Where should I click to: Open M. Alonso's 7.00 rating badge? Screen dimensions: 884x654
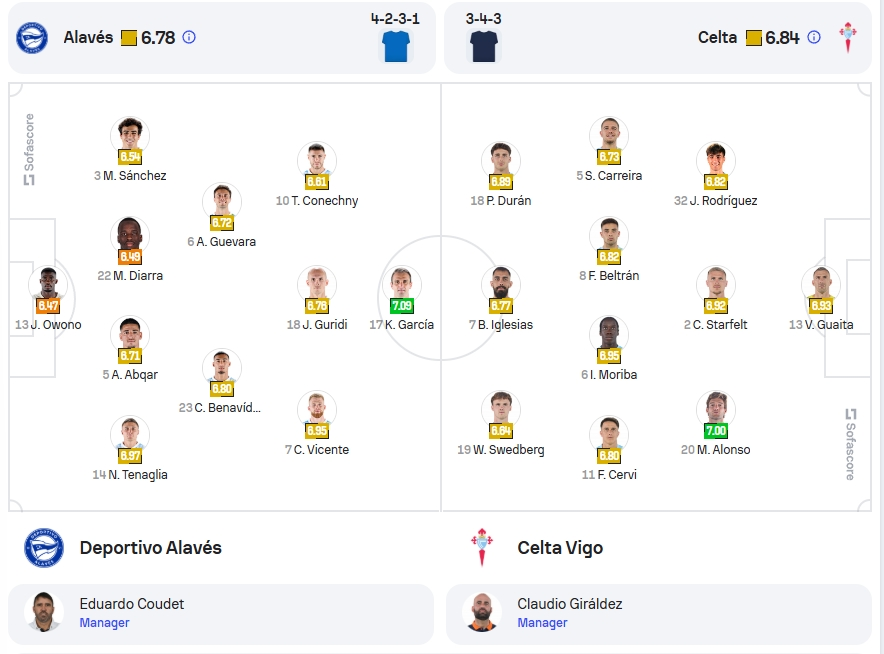(x=715, y=431)
